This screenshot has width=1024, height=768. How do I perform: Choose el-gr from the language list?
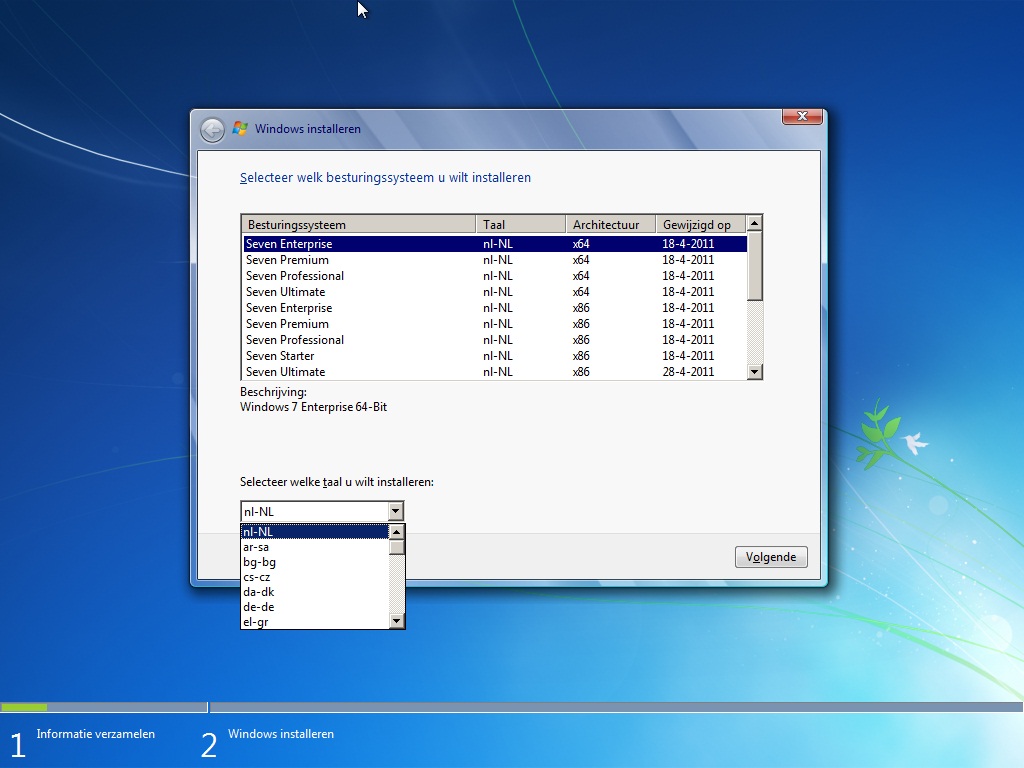click(x=315, y=622)
